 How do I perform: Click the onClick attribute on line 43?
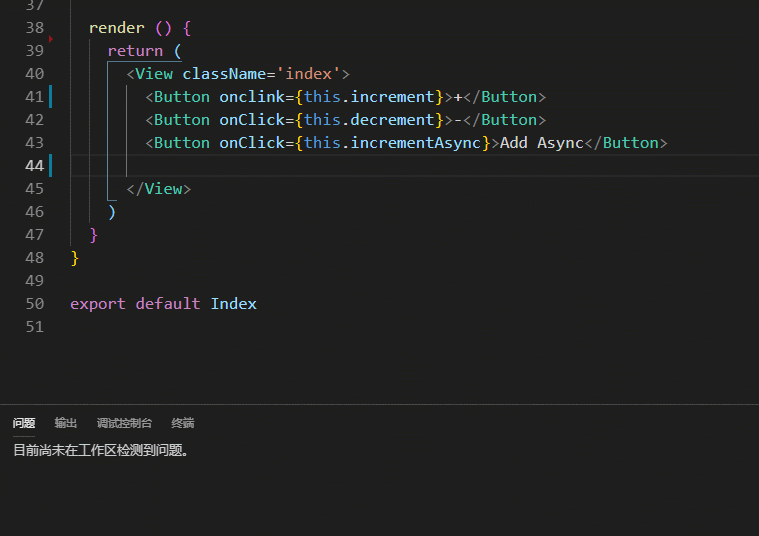(252, 143)
